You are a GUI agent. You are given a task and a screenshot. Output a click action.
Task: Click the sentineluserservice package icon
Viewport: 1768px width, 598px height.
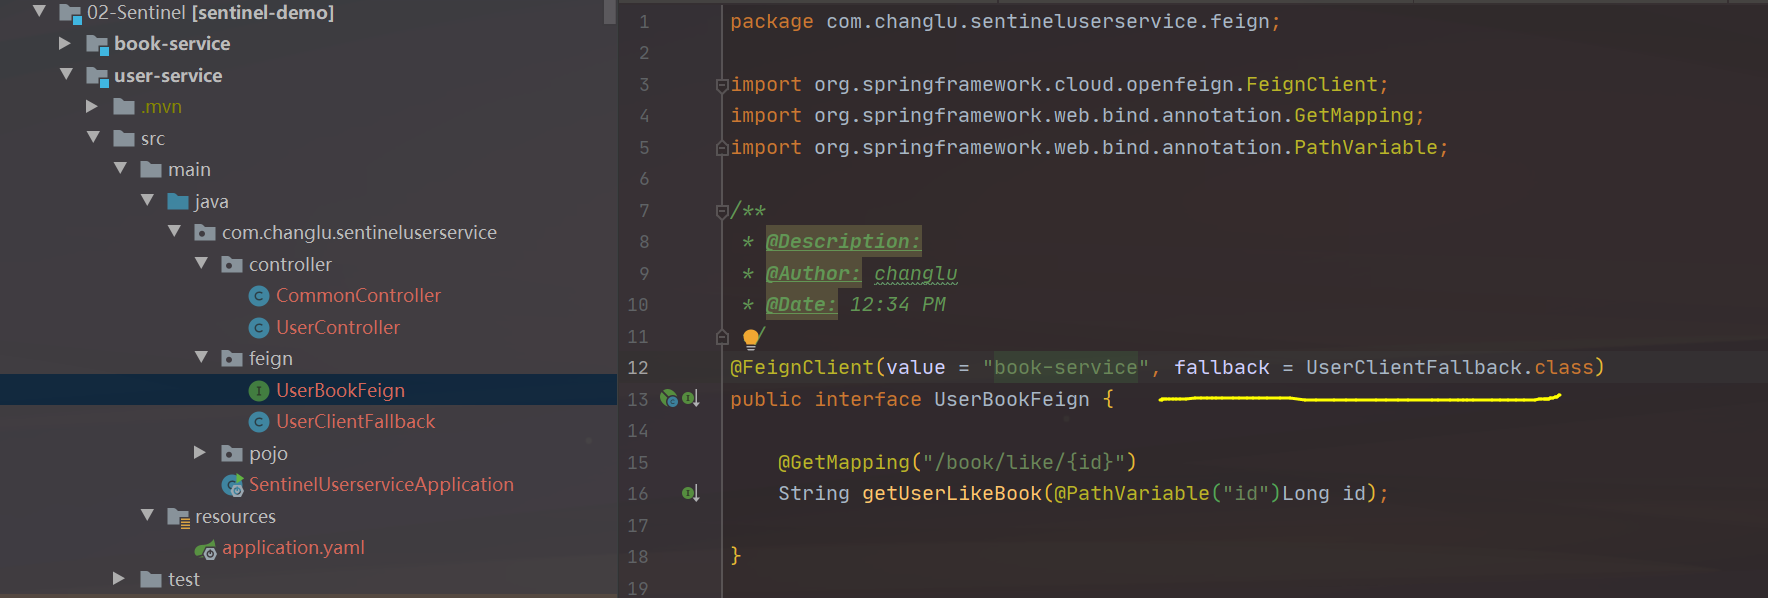[205, 232]
